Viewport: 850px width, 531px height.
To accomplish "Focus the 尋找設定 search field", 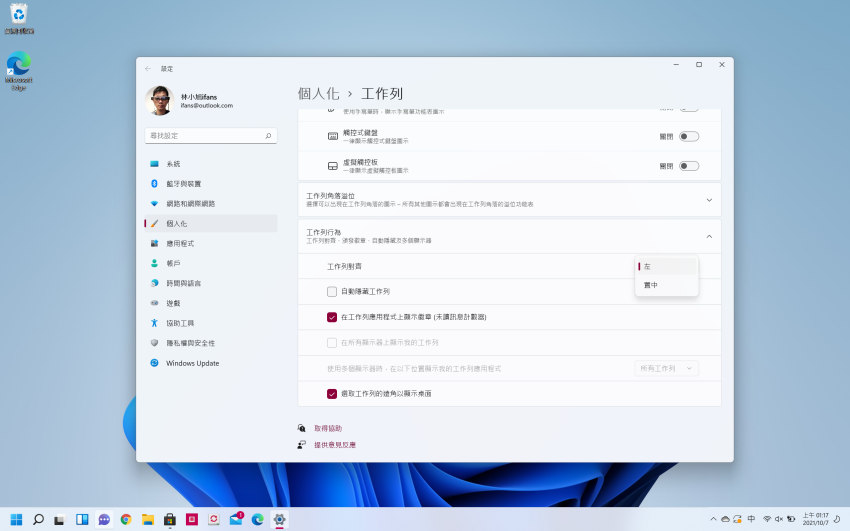I will point(211,135).
